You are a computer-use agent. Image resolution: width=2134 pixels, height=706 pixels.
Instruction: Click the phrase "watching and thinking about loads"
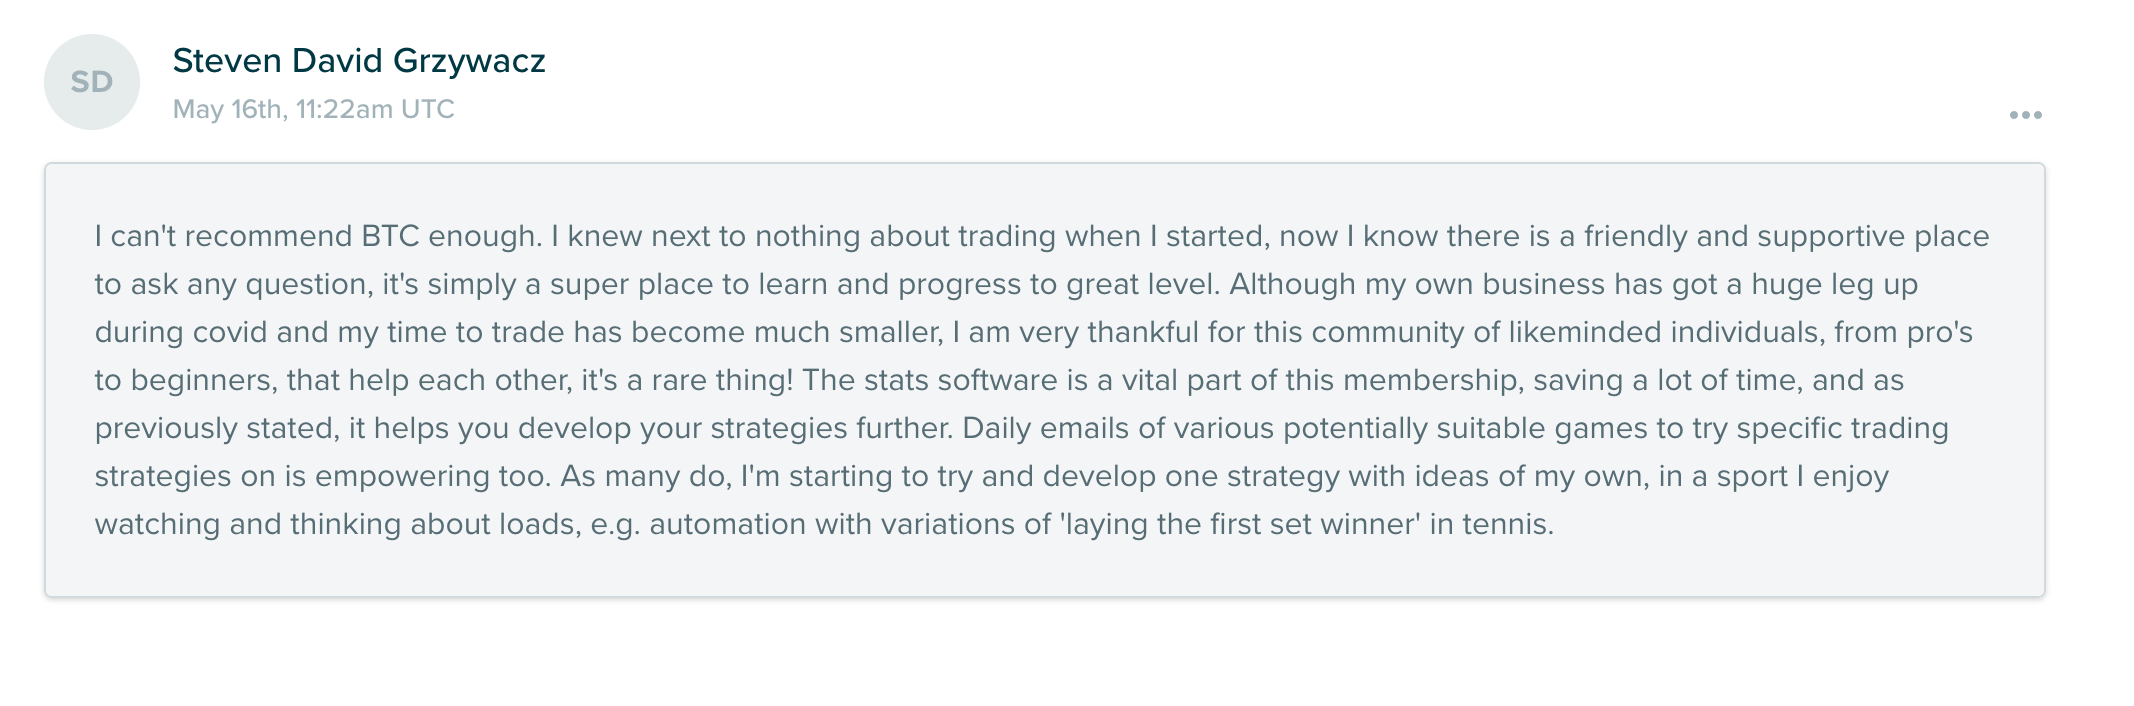pos(335,525)
